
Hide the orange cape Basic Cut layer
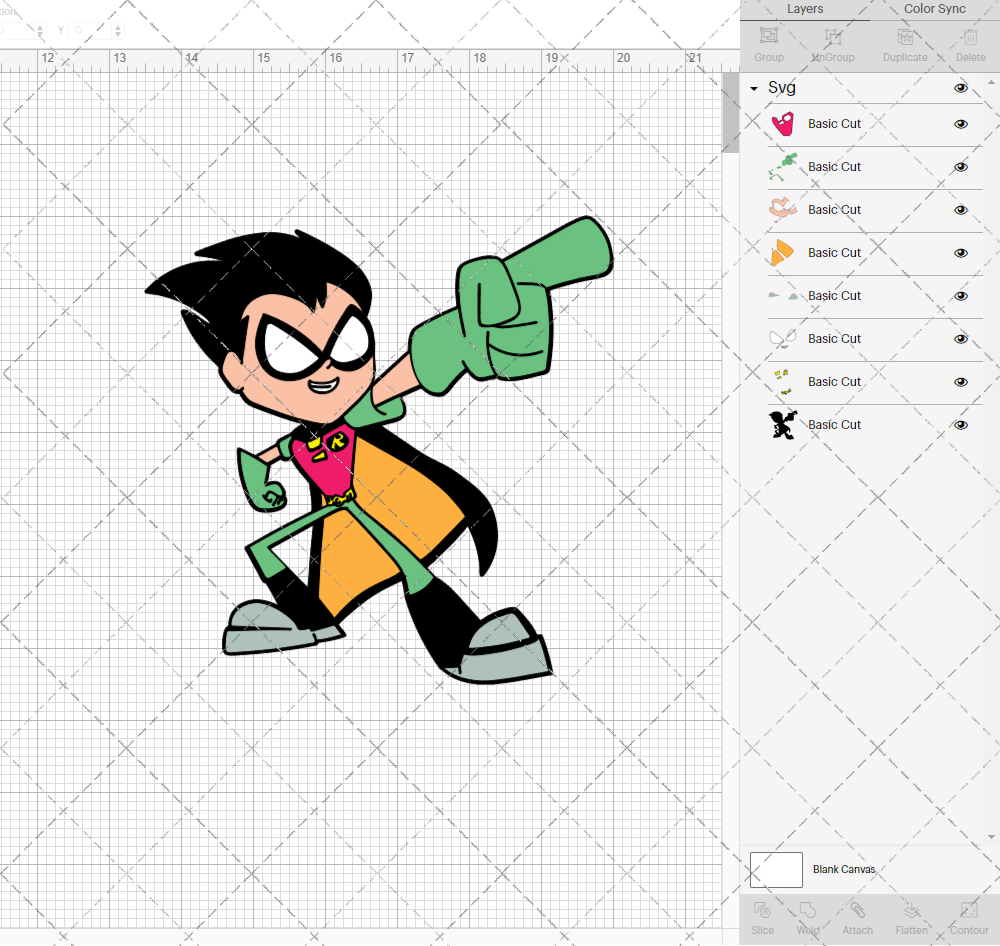click(960, 253)
